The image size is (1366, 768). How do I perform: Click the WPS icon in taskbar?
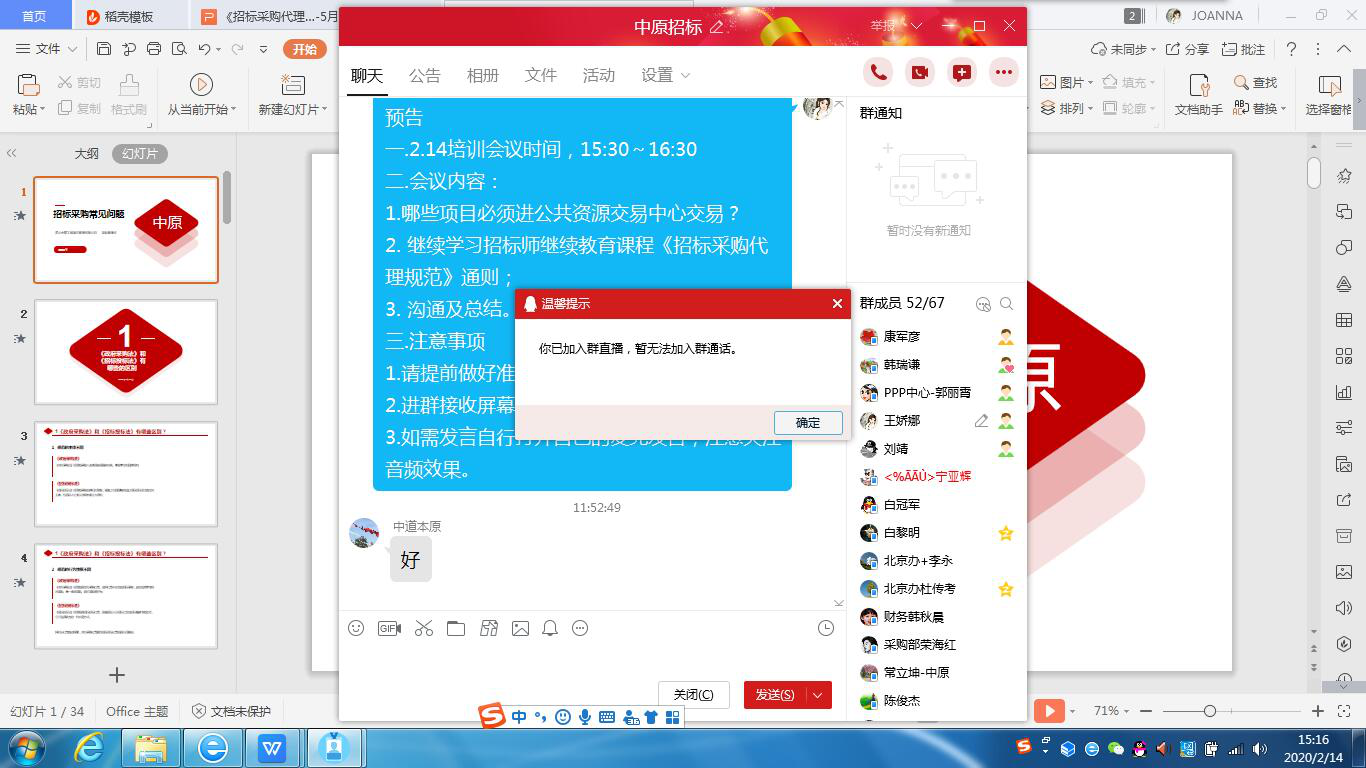point(272,748)
